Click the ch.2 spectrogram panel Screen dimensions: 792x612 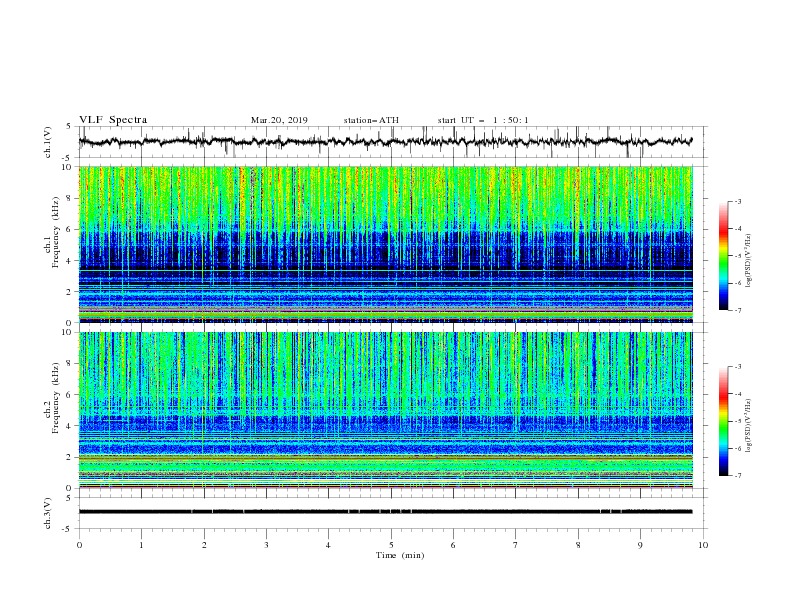tap(385, 410)
